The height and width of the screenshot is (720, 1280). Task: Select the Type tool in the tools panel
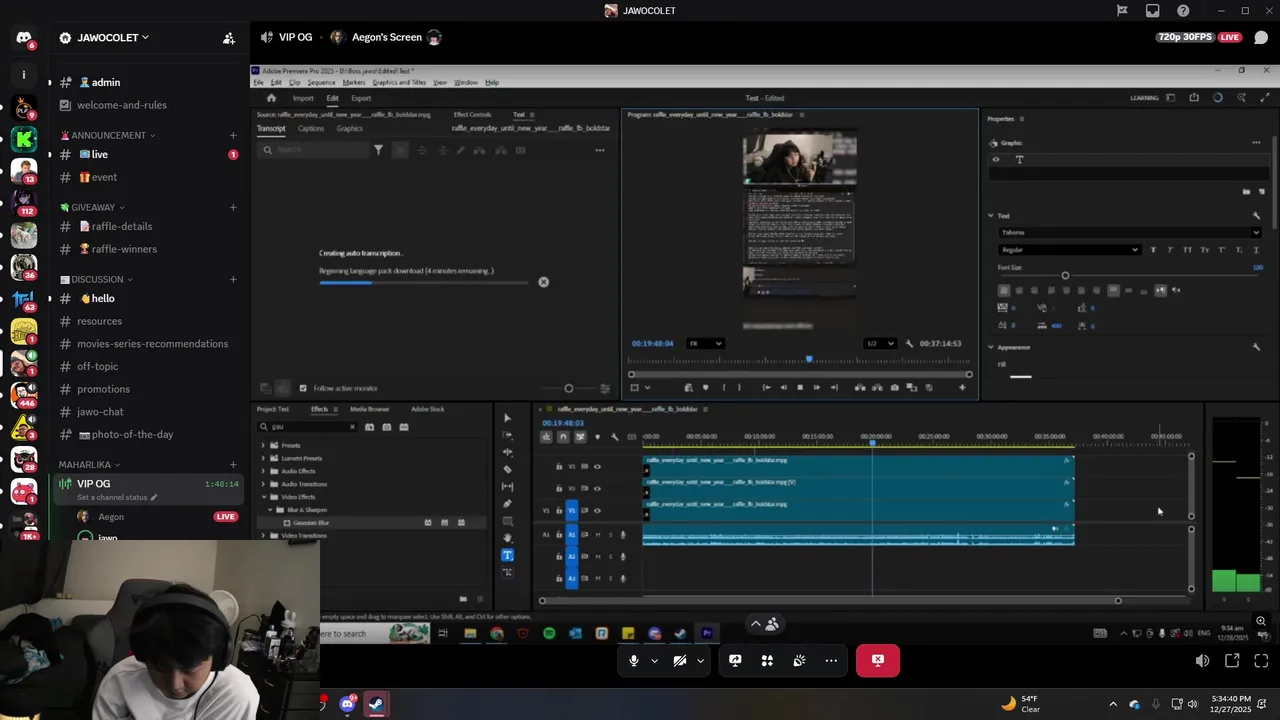click(507, 555)
